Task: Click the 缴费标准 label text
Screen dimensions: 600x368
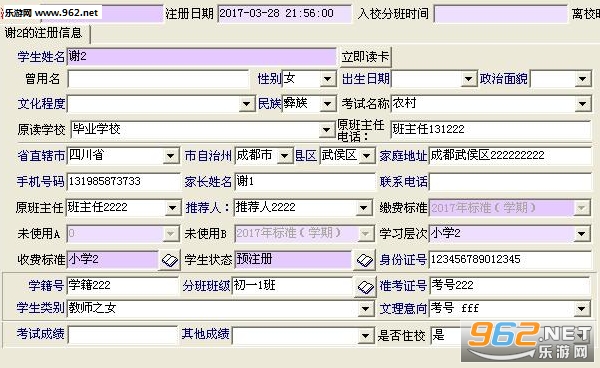Action: (403, 208)
